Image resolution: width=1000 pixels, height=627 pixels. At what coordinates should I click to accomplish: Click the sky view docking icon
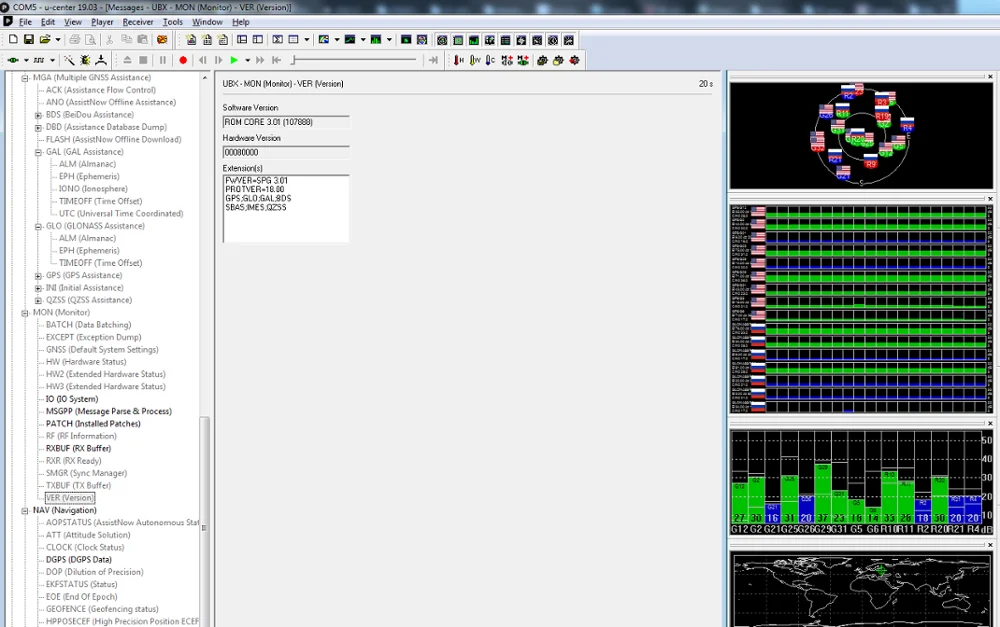[442, 40]
